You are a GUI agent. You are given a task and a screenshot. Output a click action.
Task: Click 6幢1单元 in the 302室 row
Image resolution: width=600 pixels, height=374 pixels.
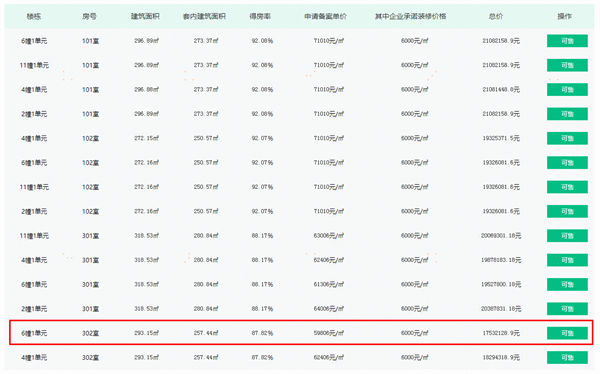34,333
